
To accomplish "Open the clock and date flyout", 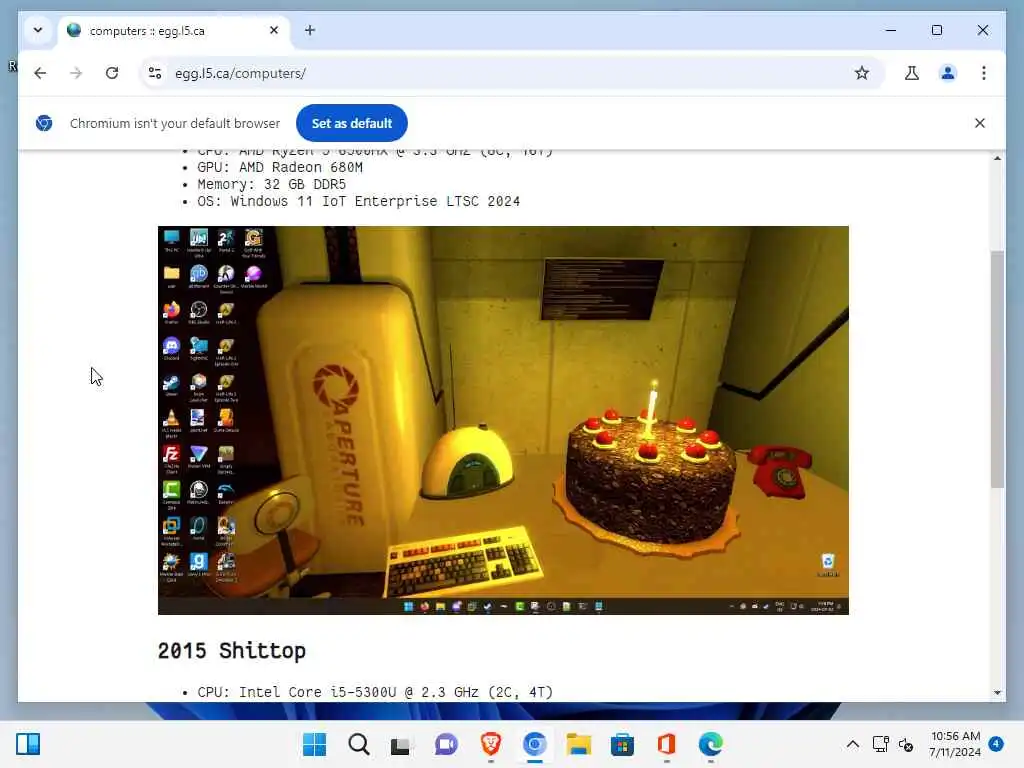I will [x=954, y=744].
